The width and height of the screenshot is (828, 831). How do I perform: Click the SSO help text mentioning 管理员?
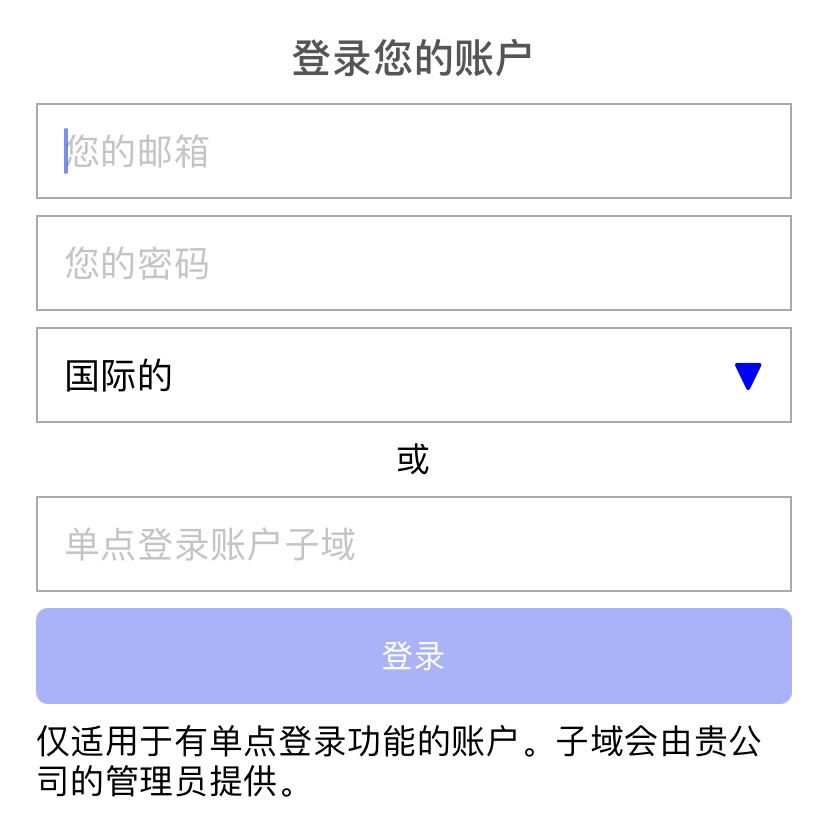click(x=399, y=761)
